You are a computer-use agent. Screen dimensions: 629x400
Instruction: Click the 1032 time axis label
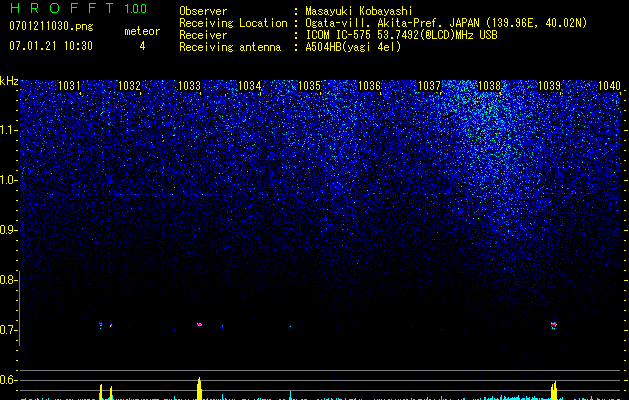point(129,85)
